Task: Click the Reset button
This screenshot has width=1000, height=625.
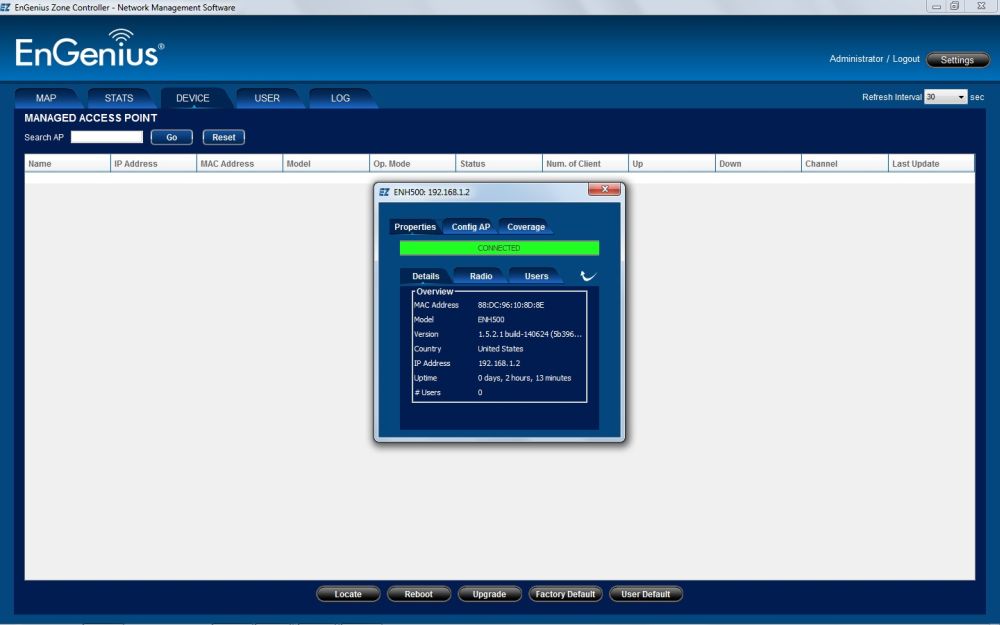Action: point(224,137)
